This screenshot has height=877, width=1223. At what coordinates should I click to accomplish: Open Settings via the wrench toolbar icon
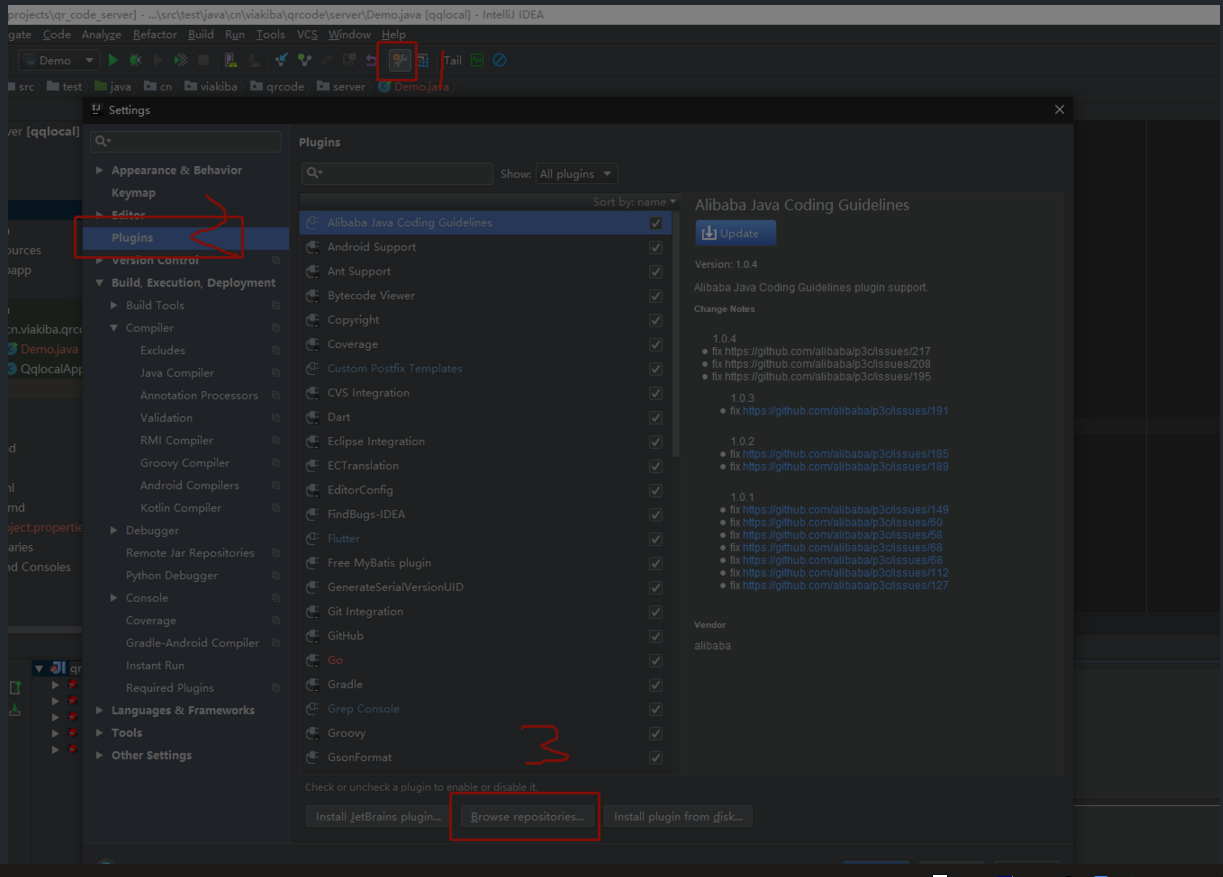[x=398, y=60]
